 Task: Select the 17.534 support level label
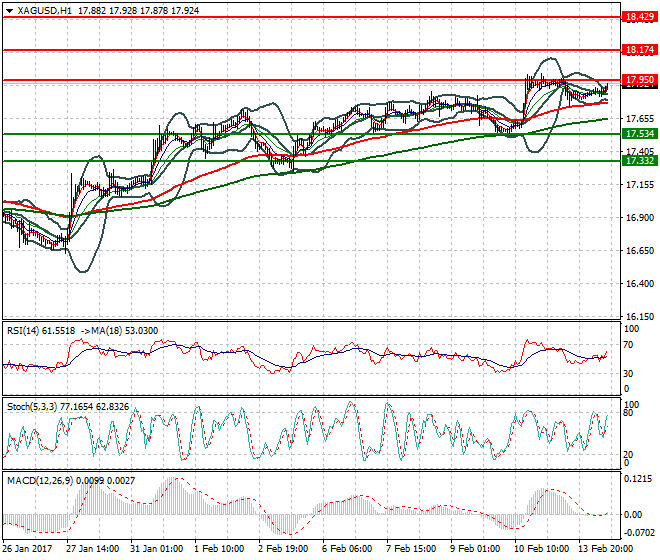(x=640, y=134)
